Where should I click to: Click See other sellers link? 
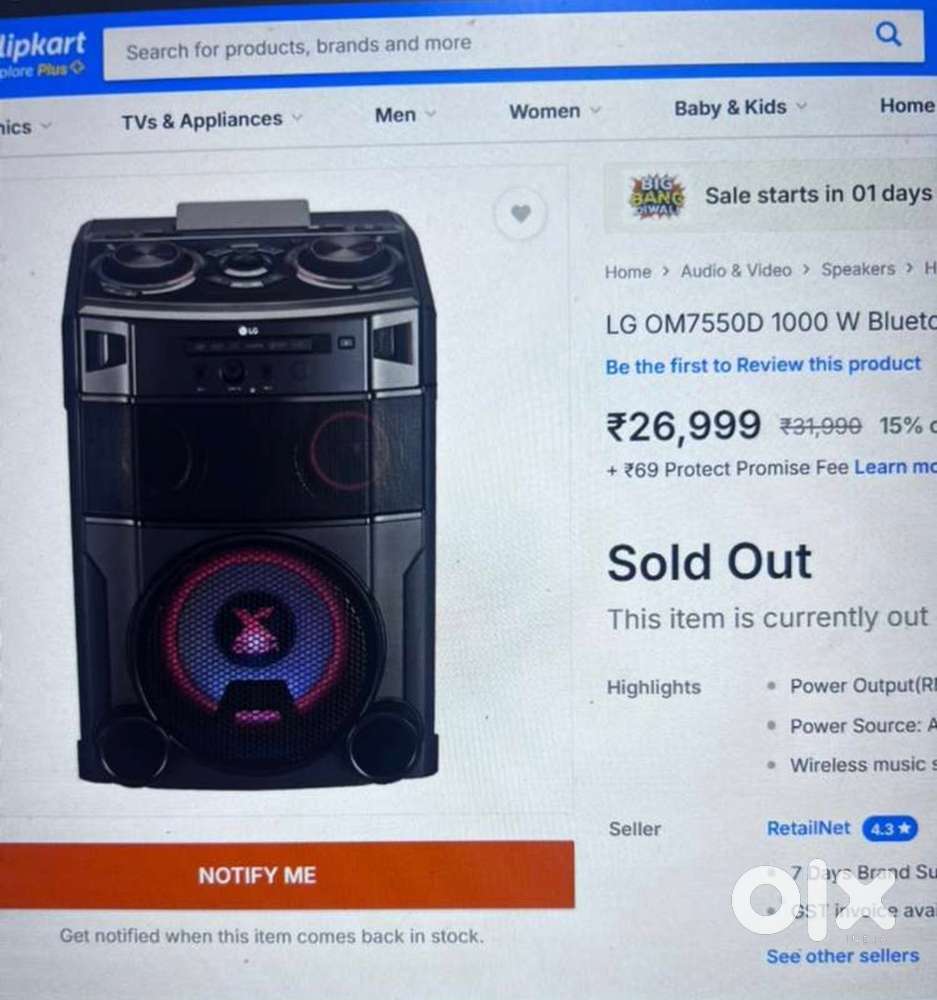coord(842,956)
